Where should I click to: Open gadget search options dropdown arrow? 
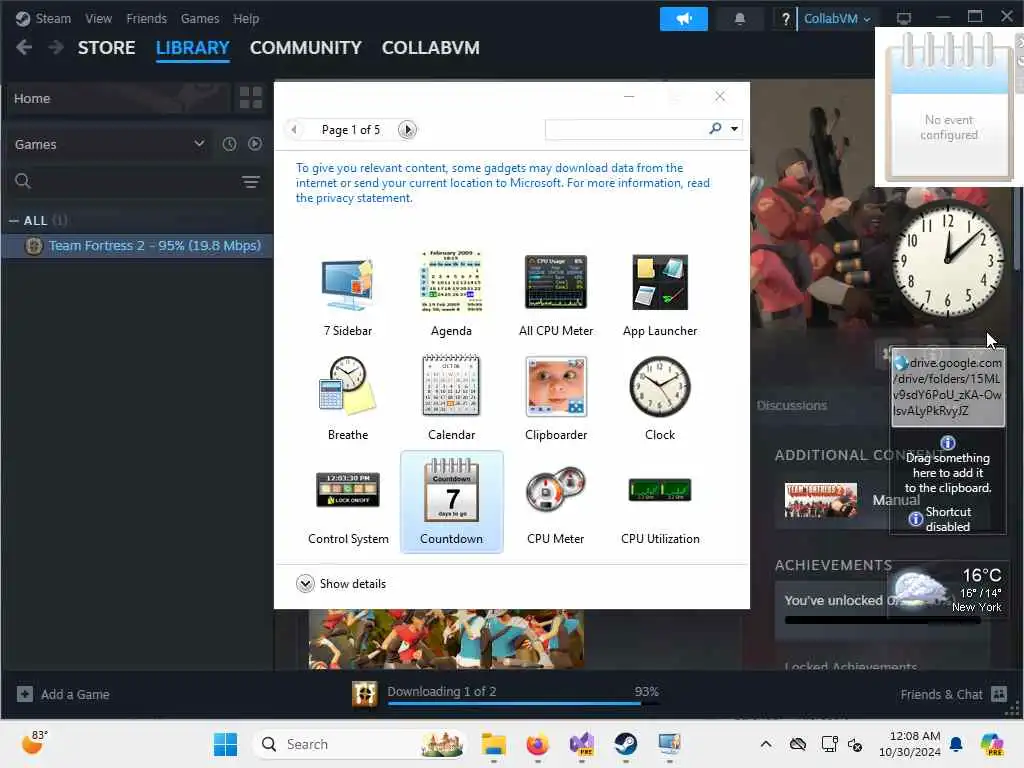click(735, 129)
